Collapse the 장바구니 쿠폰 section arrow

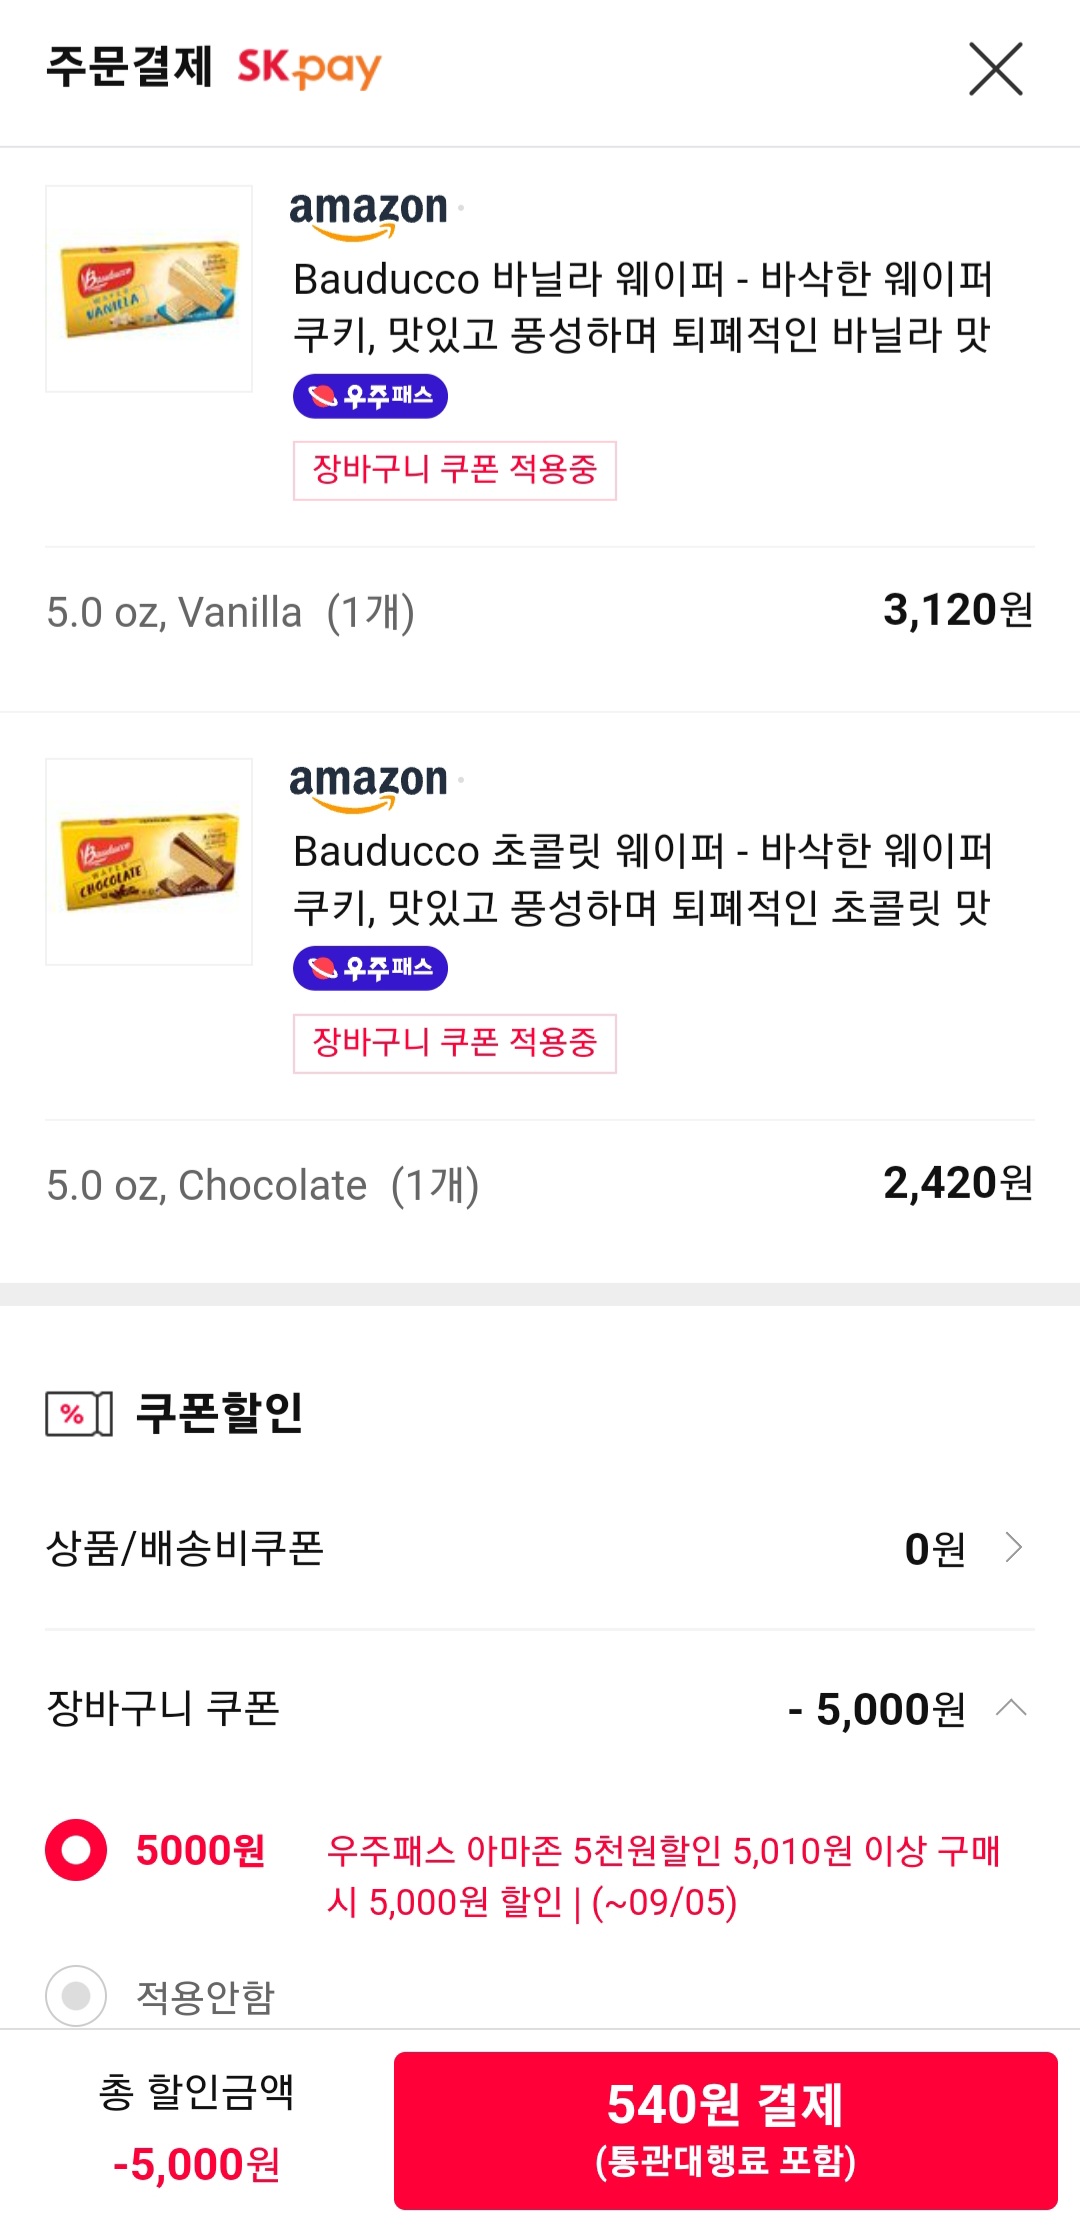coord(1011,1708)
